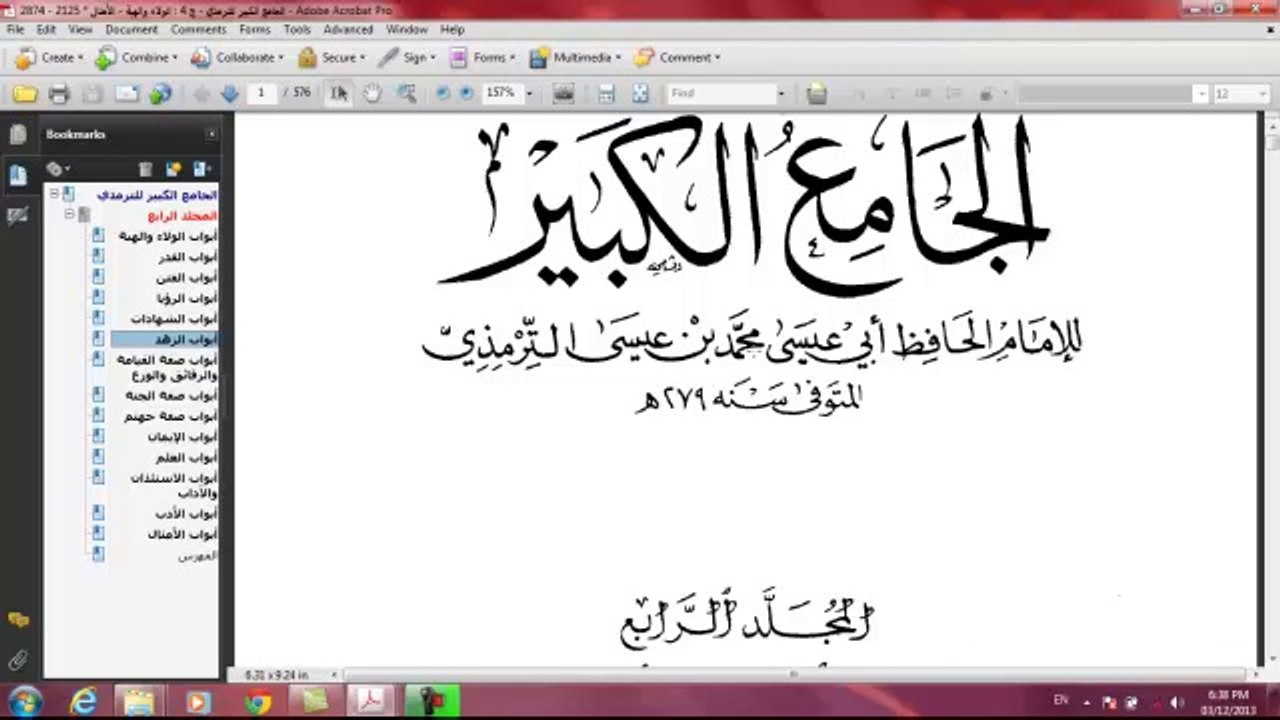
Task: Click the Find text field
Action: 721,93
